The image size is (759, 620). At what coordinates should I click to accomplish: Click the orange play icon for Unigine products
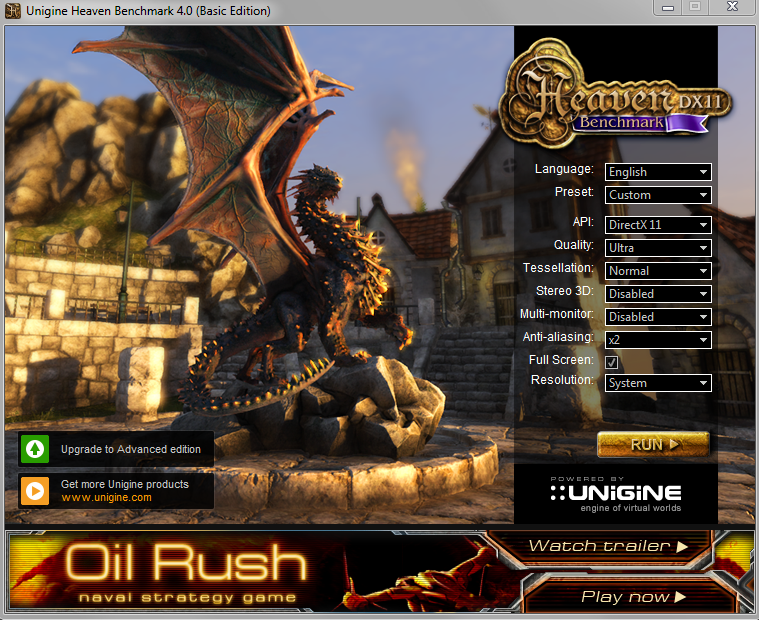pyautogui.click(x=35, y=491)
